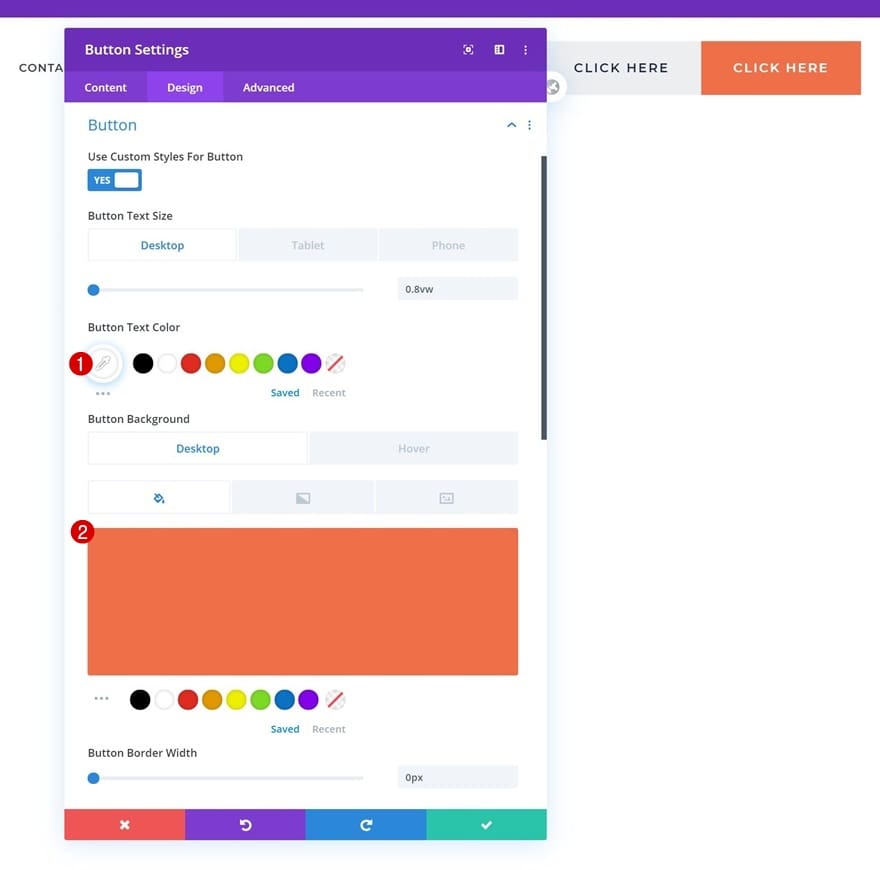The image size is (880, 870).
Task: Save settings with green checkmark button
Action: pyautogui.click(x=487, y=825)
